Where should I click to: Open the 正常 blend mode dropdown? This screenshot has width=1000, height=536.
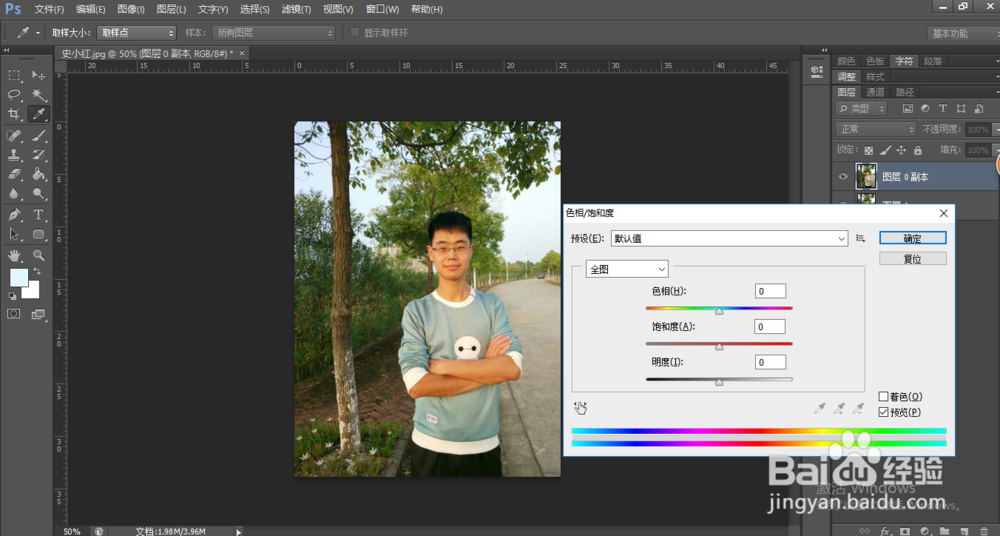point(877,129)
